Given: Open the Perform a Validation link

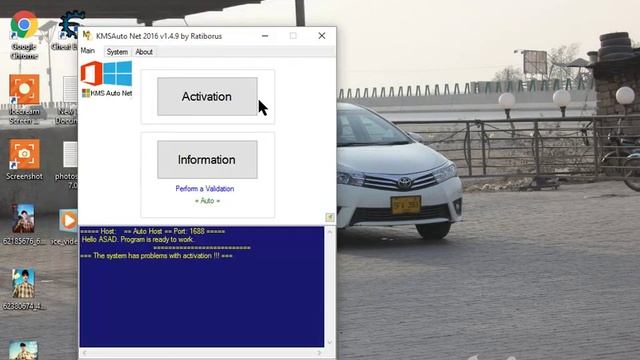Looking at the screenshot, I should pos(205,189).
